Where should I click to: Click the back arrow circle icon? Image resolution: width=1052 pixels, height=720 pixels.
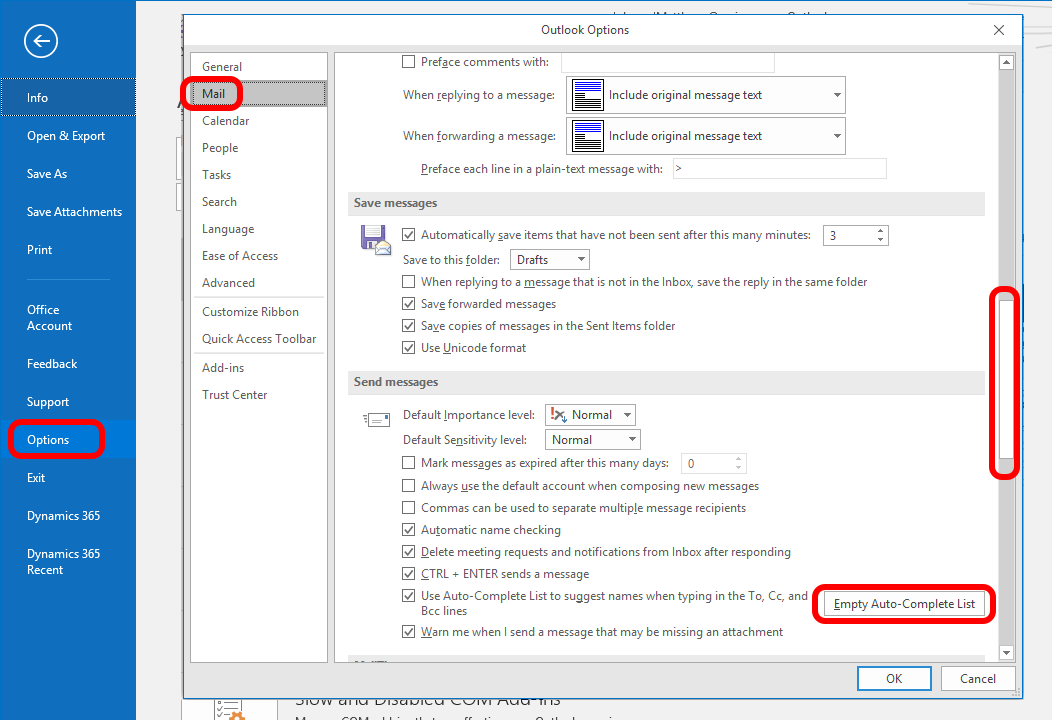[41, 41]
